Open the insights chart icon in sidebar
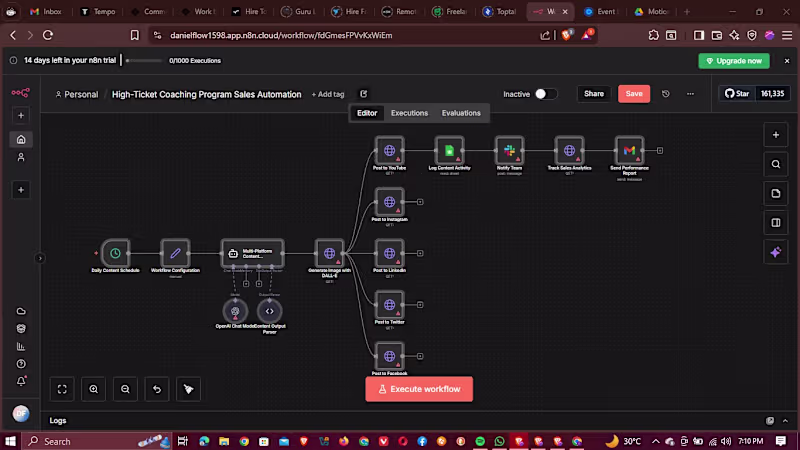800x450 pixels. (x=21, y=346)
